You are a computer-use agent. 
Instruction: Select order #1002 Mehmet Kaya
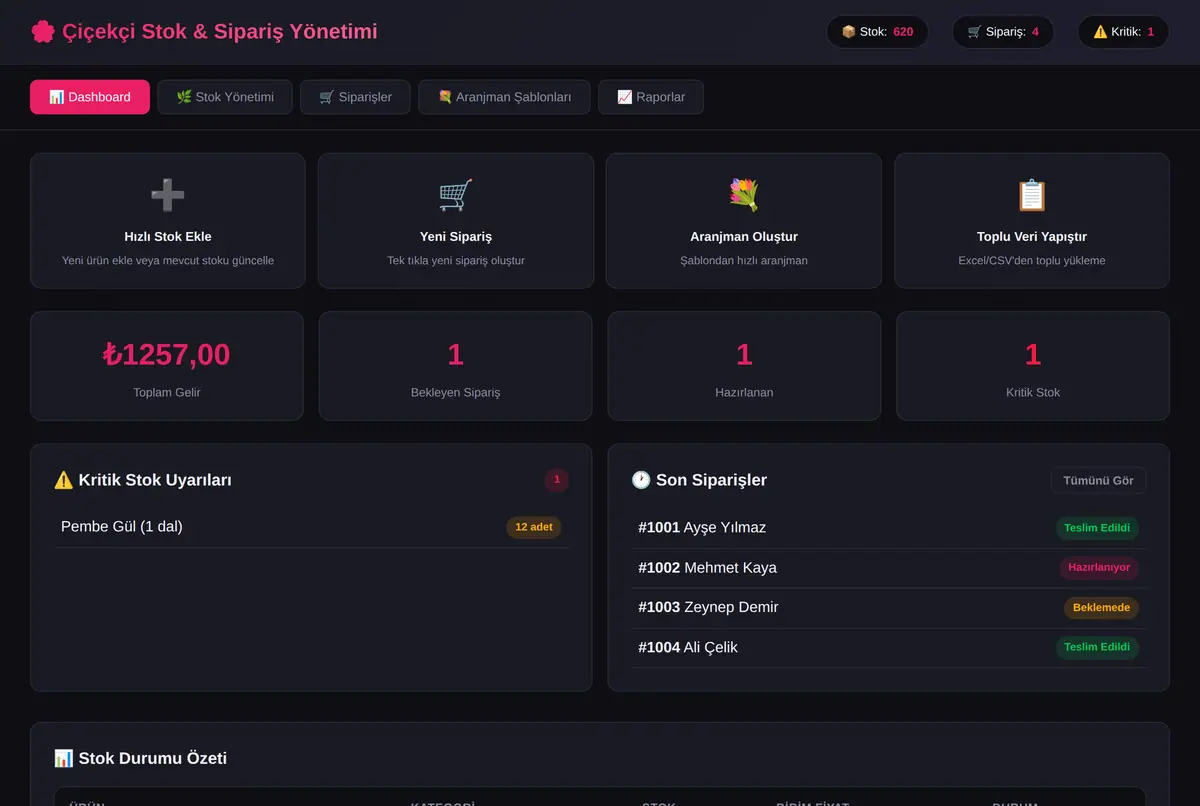[890, 568]
